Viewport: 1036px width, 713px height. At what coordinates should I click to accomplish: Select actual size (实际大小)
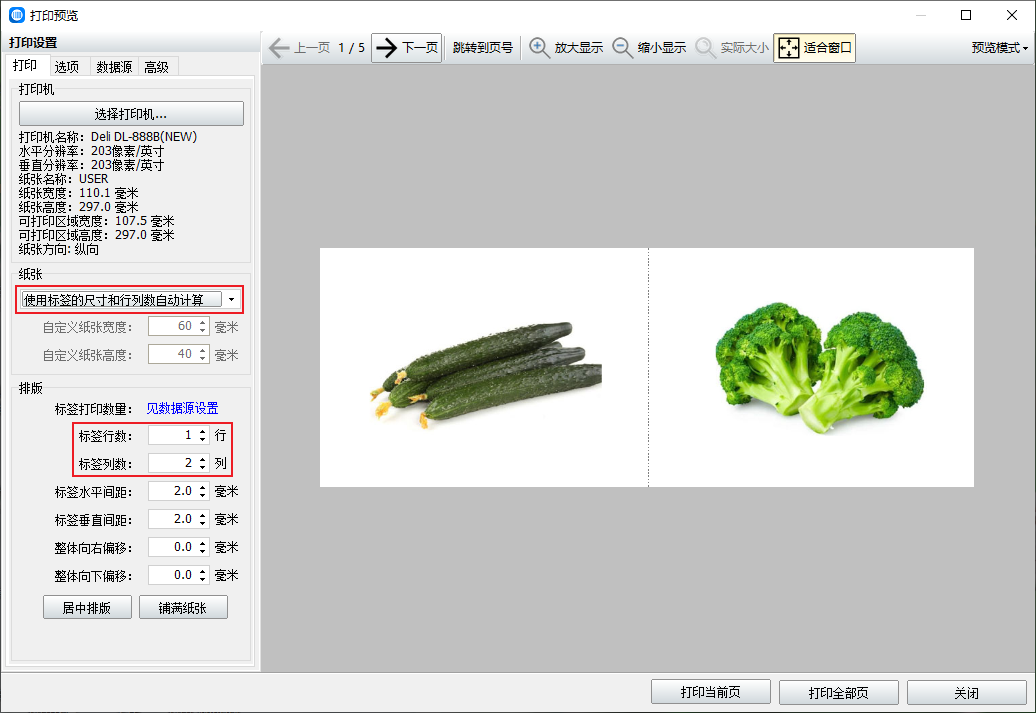tap(732, 48)
